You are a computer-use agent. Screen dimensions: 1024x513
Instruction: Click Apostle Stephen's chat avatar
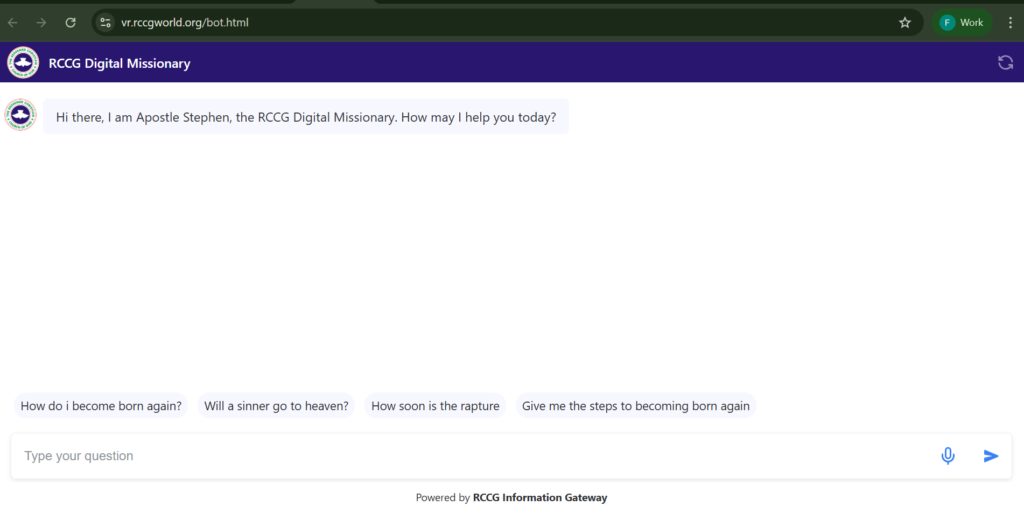20,115
